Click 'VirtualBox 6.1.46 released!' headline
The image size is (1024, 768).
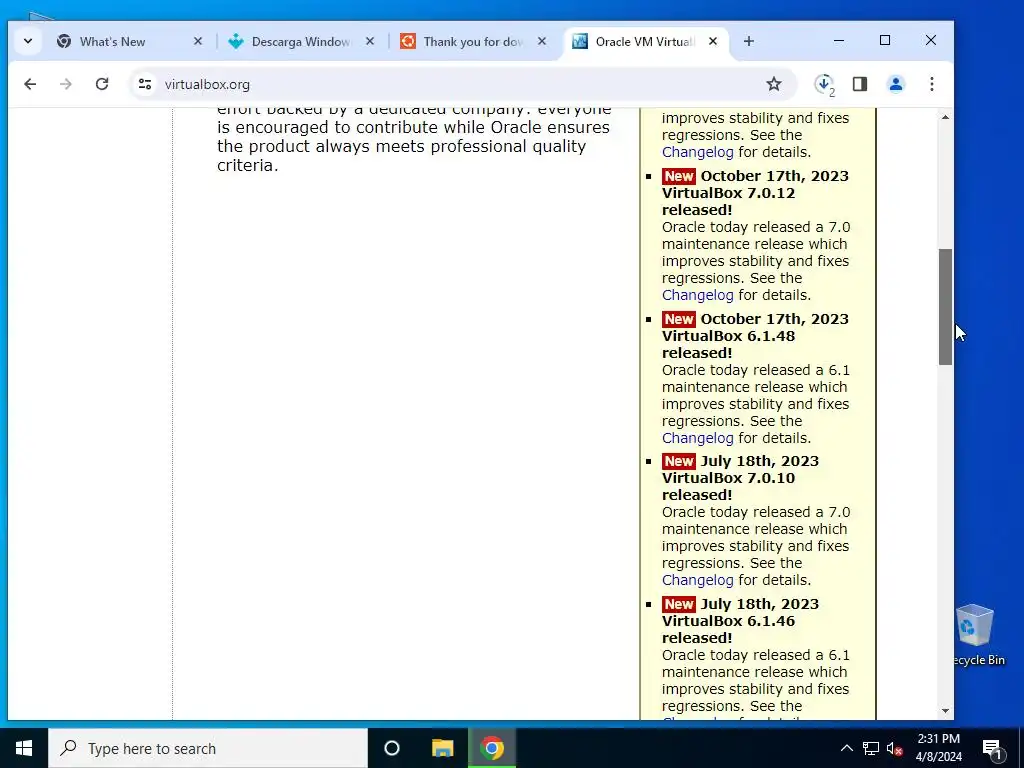pyautogui.click(x=728, y=630)
